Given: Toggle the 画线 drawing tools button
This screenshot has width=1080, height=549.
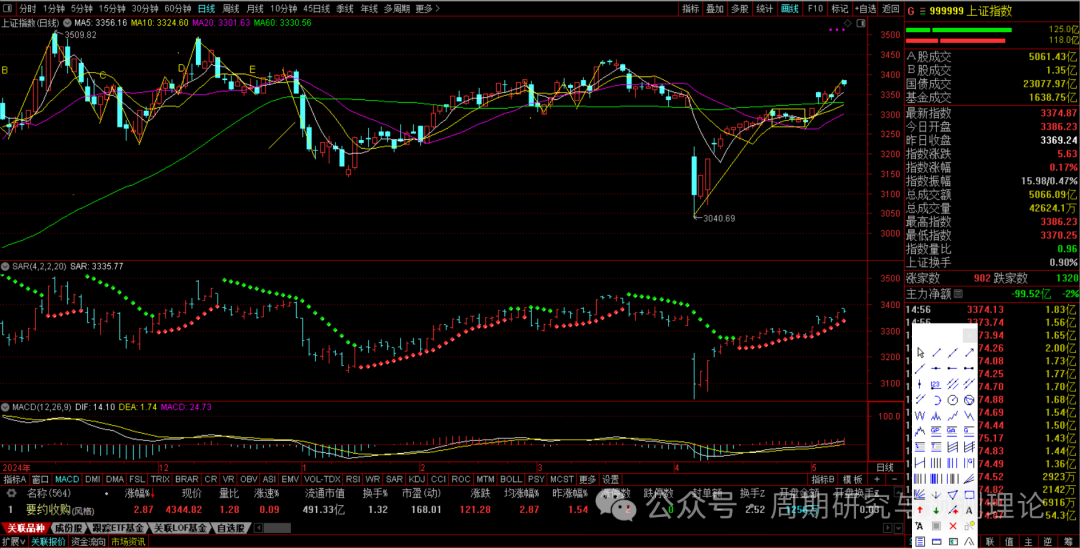Looking at the screenshot, I should (790, 8).
